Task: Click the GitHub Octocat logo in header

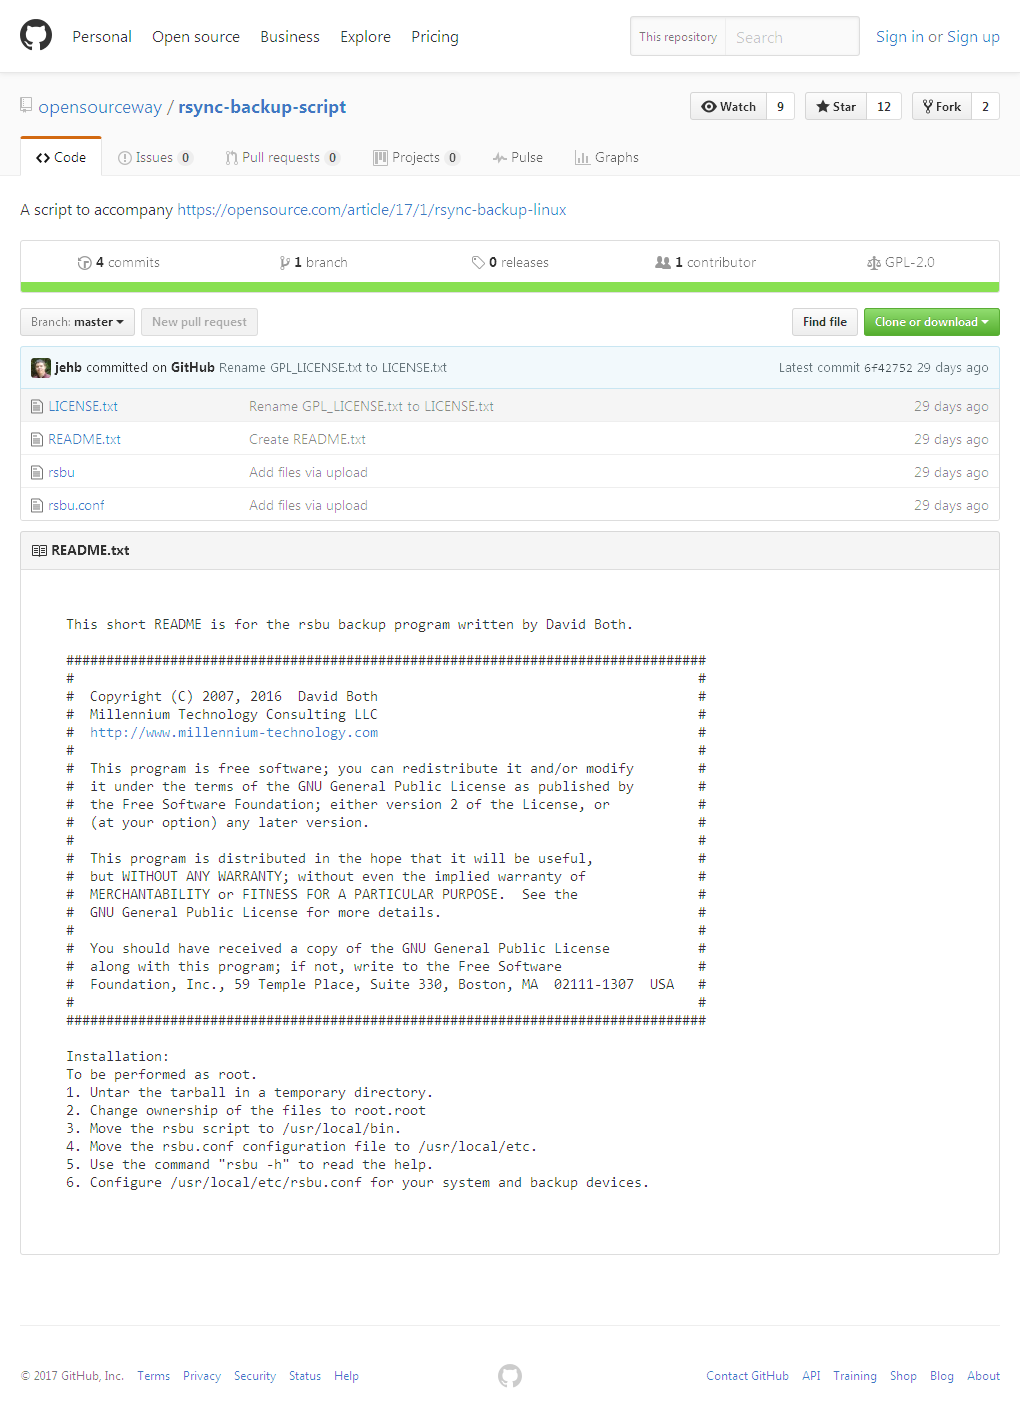Action: pos(36,36)
